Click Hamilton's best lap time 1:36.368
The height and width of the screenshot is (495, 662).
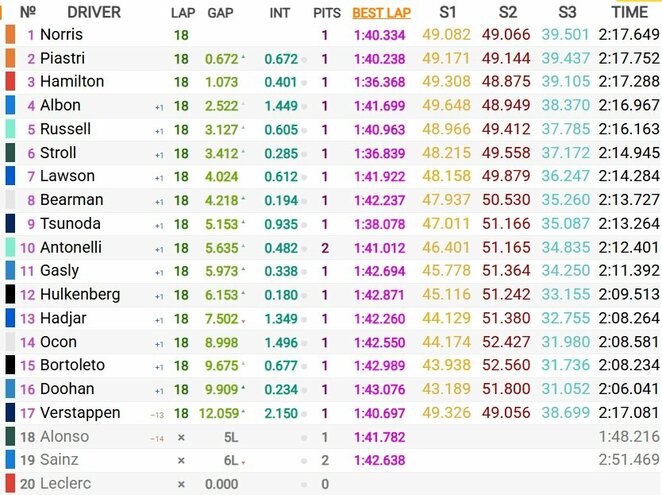[381, 82]
